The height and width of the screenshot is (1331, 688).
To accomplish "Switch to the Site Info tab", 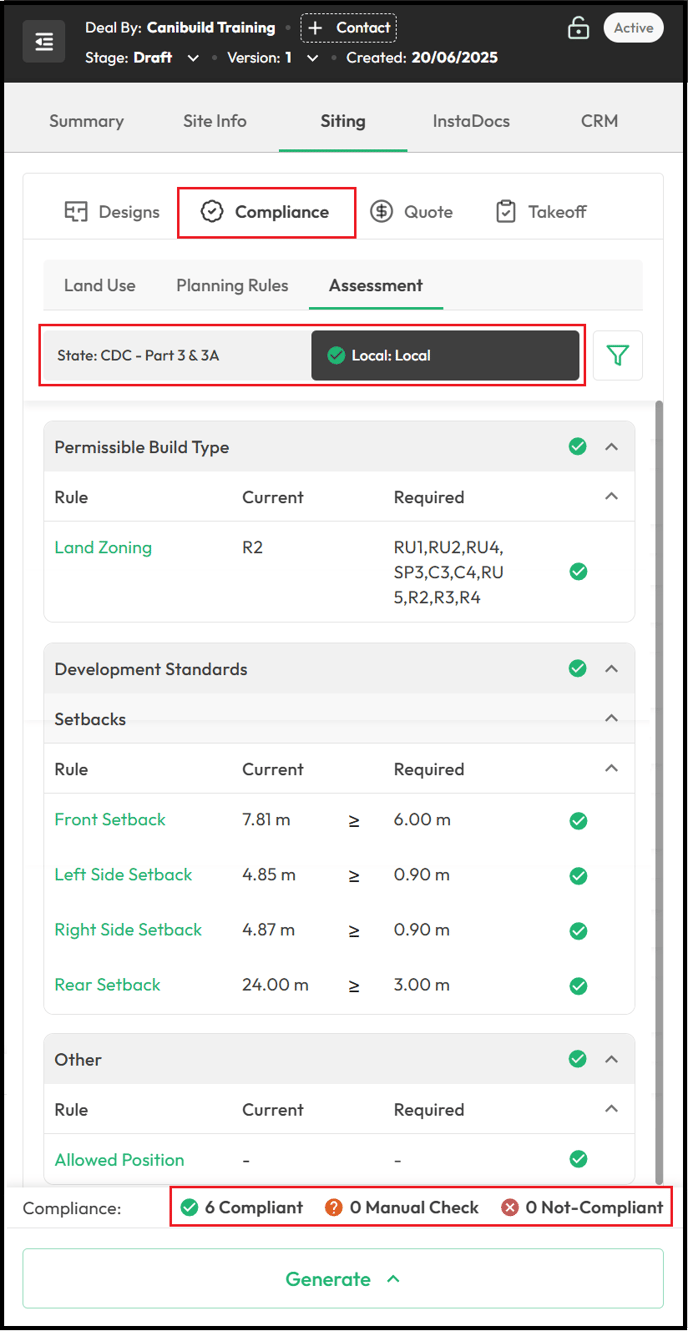I will [x=215, y=121].
